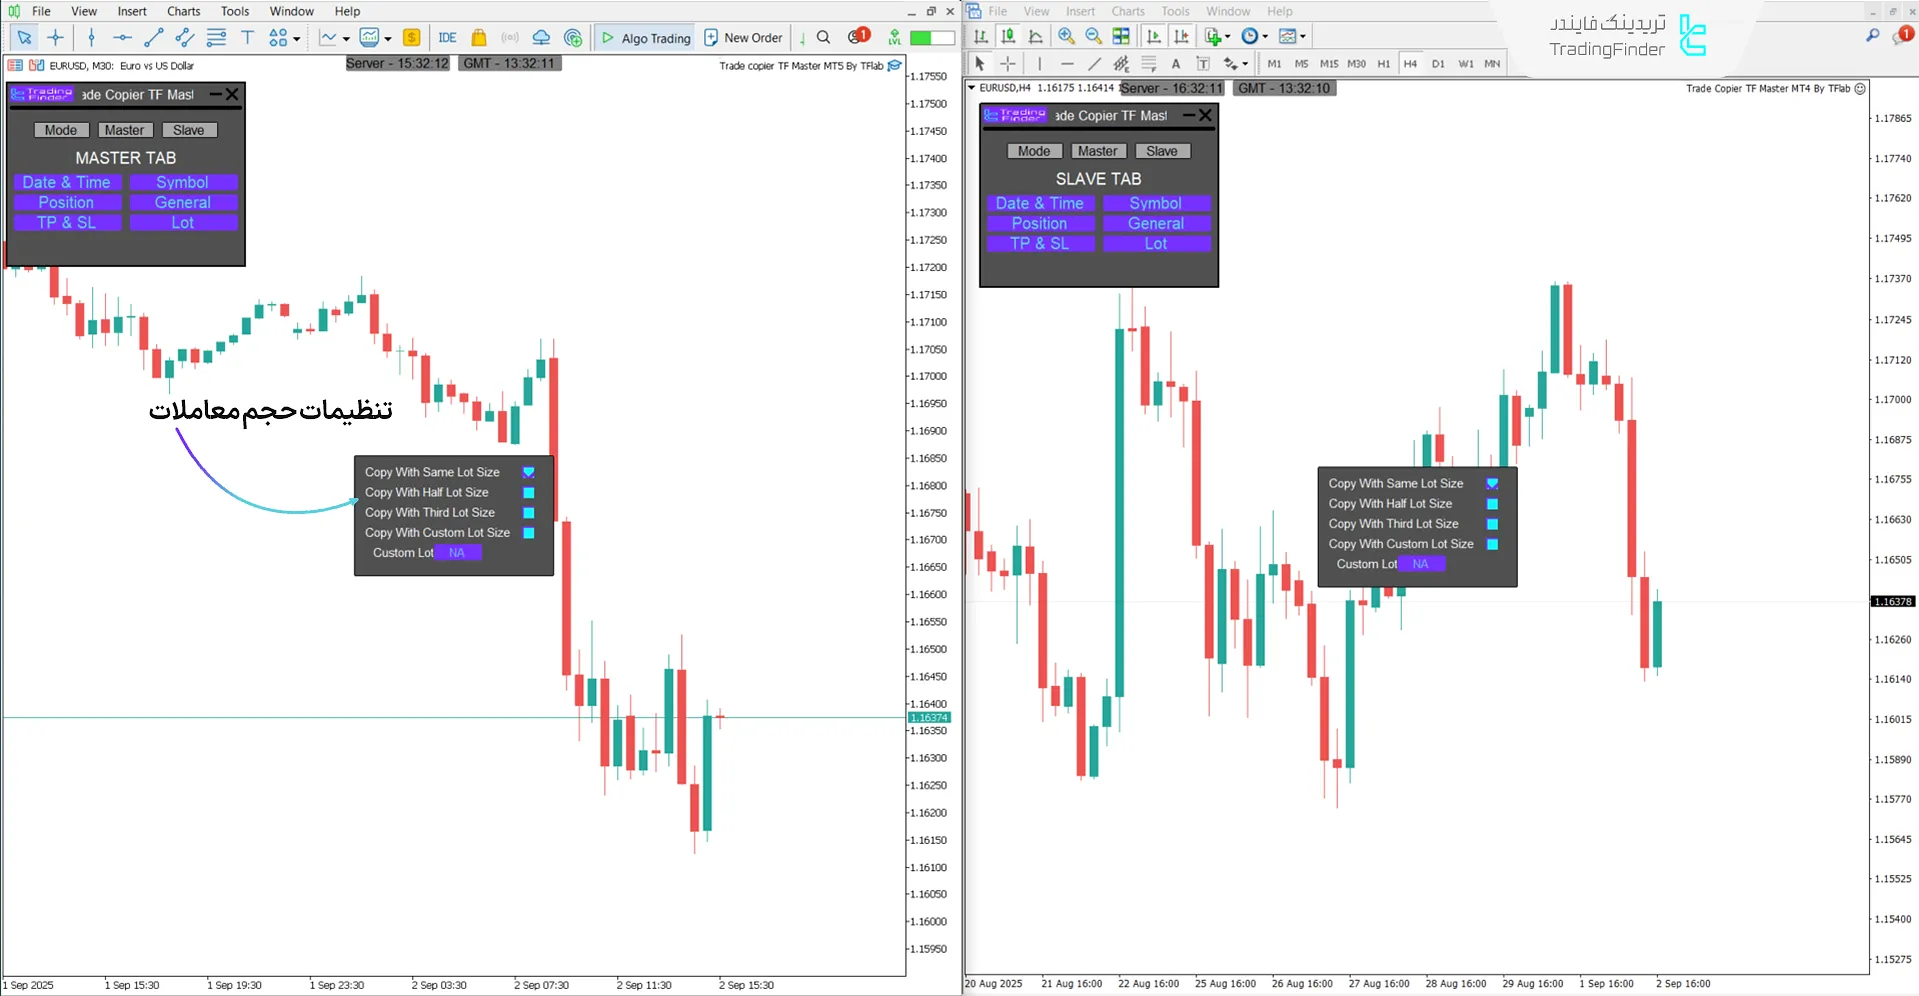Click the Zoom In icon on MT4 toolbar
The width and height of the screenshot is (1919, 996).
[x=1066, y=36]
